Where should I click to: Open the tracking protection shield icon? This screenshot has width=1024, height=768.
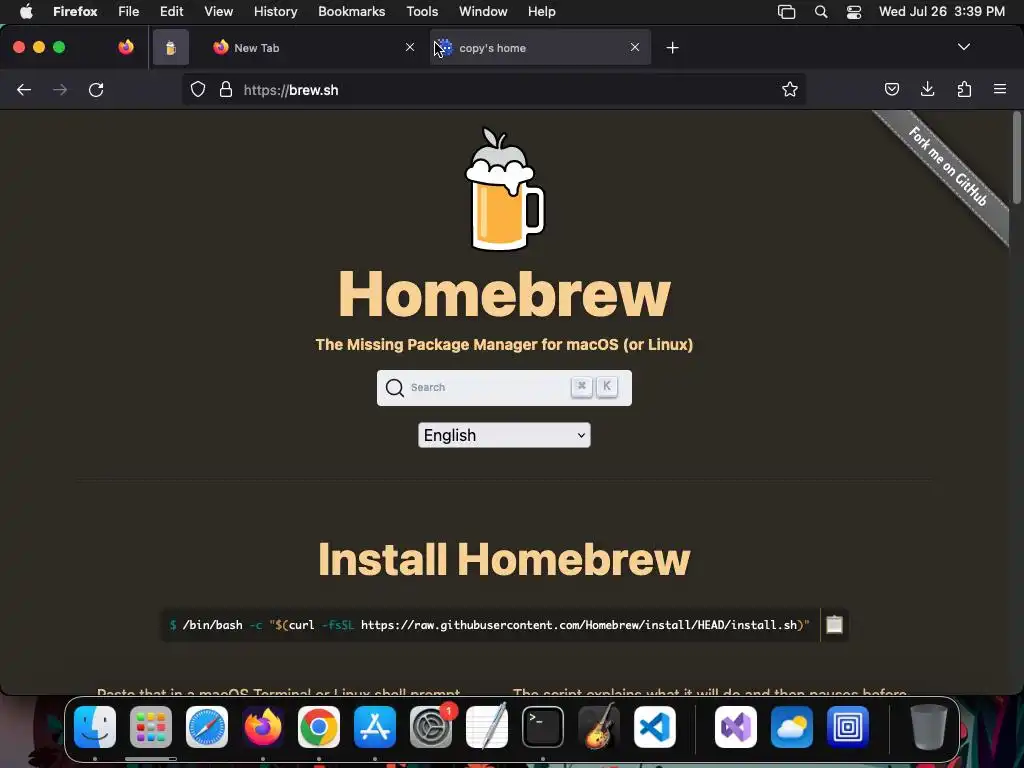pos(198,89)
